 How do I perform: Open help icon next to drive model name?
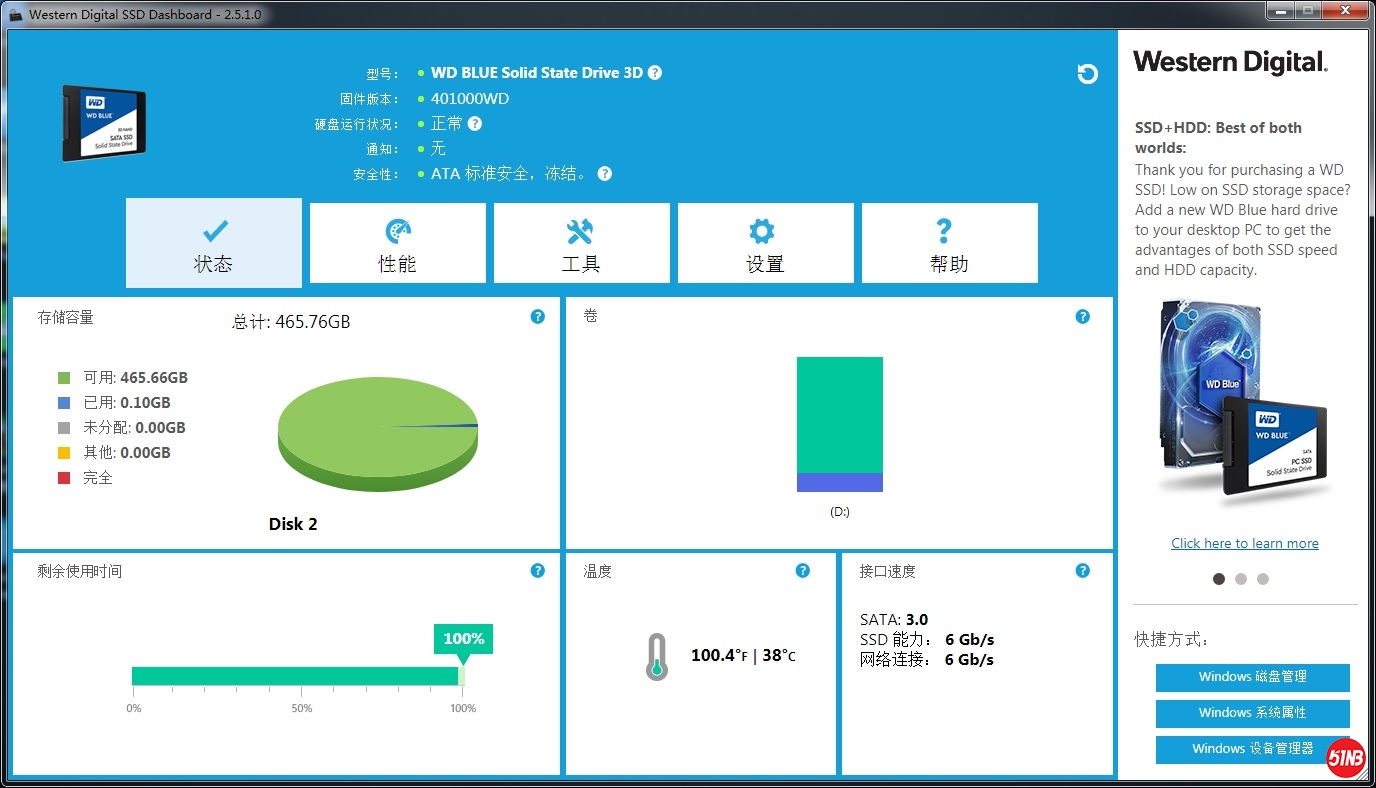[654, 73]
